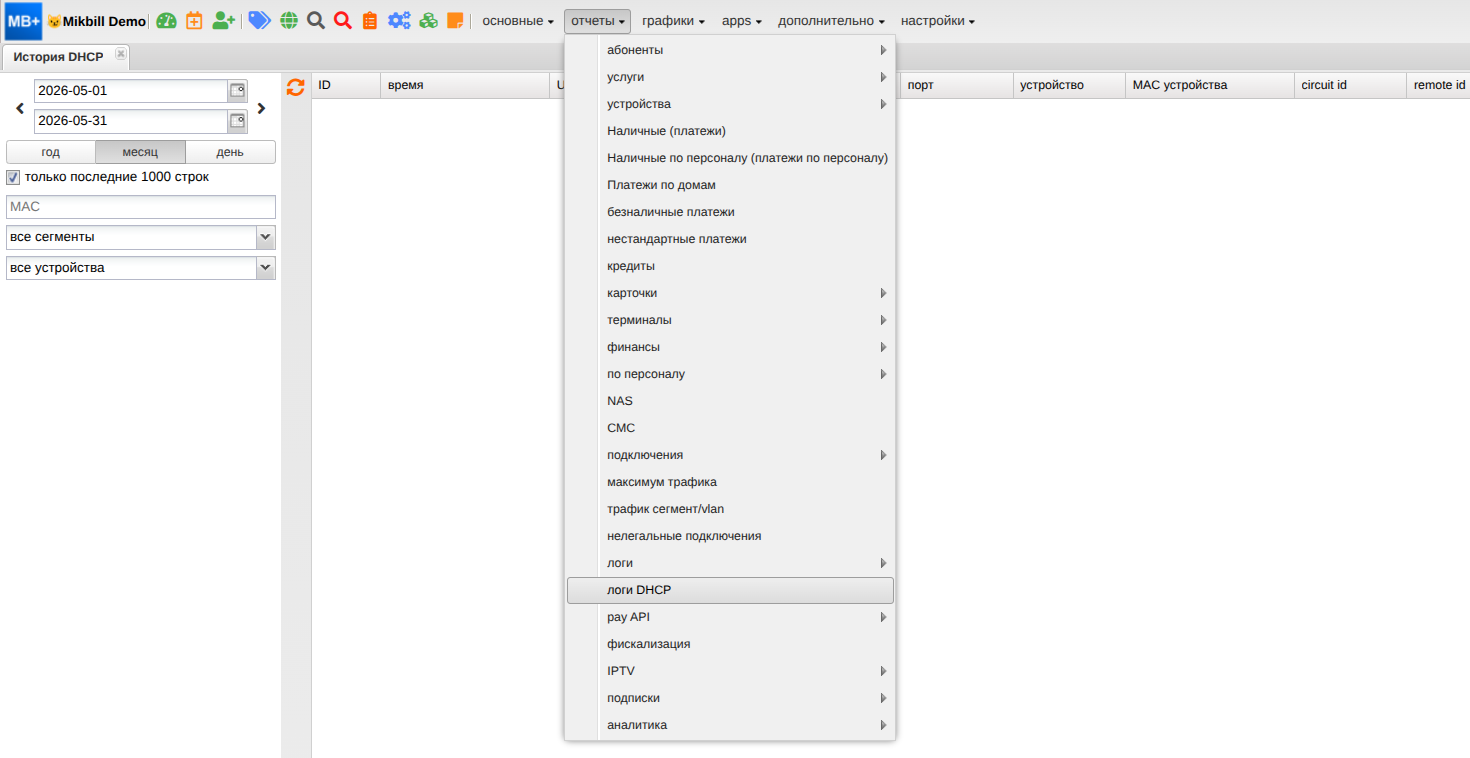Screen dimensions: 1470x758
Task: Select 'трафик сегмент/vlan' menu item
Action: 730,509
